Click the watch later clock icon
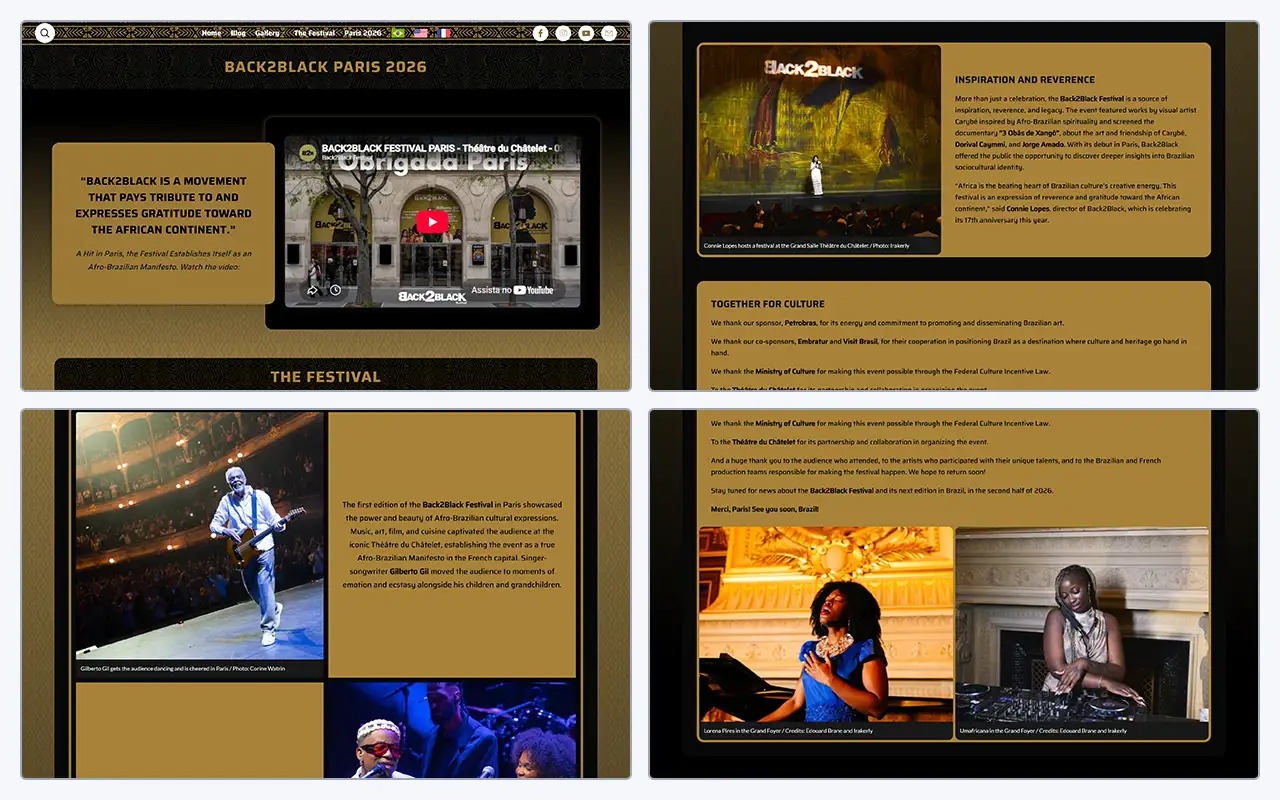1280x800 pixels. [335, 290]
